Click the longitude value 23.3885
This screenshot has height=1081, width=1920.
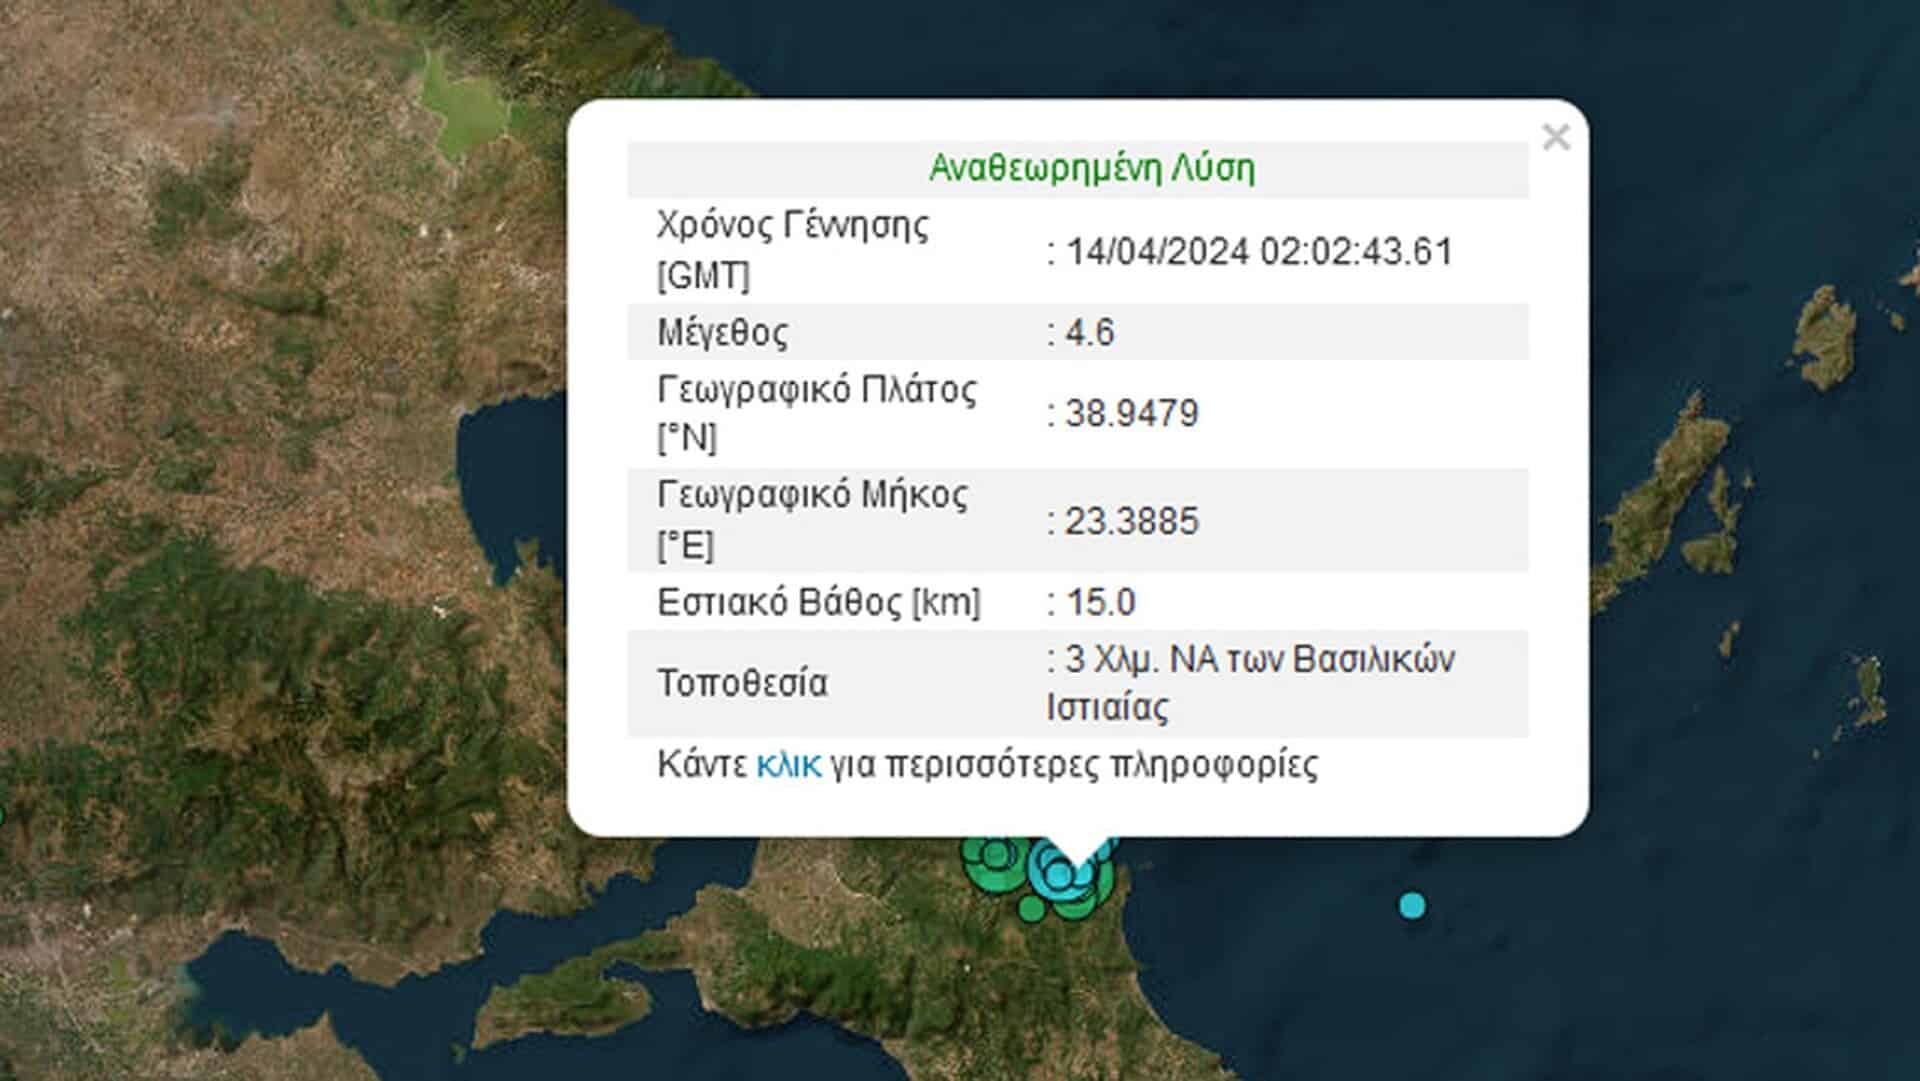coord(1131,521)
